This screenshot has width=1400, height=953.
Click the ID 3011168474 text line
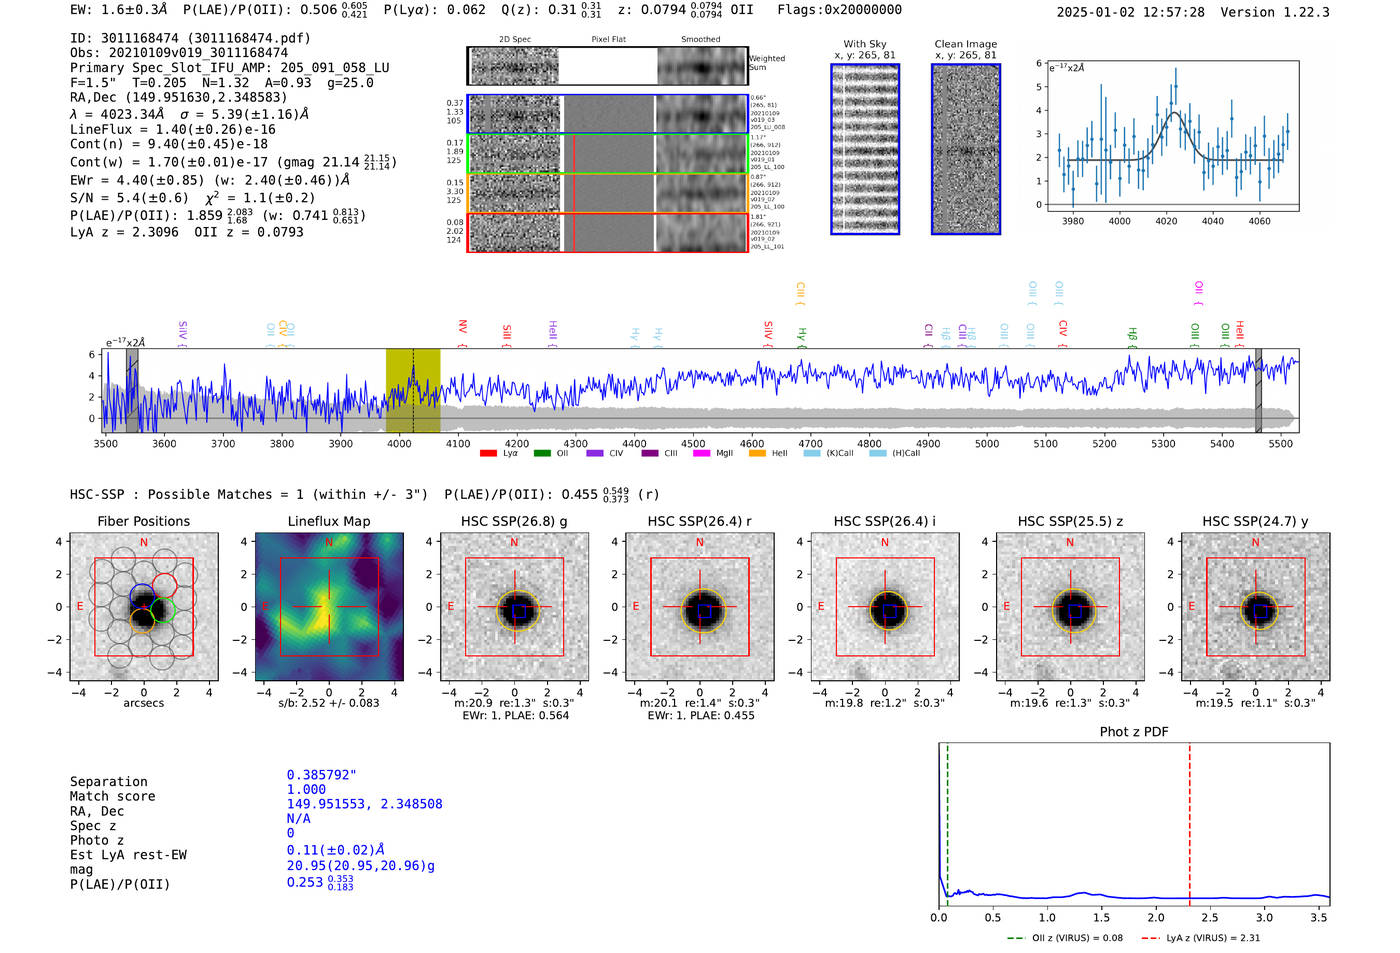[190, 38]
